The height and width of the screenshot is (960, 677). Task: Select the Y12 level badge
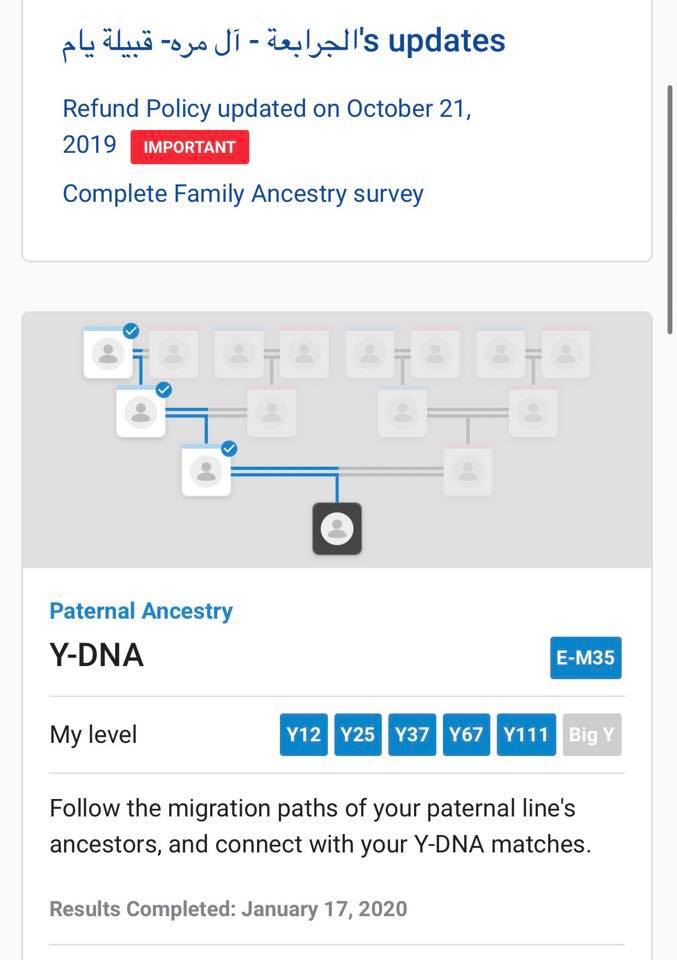(304, 734)
